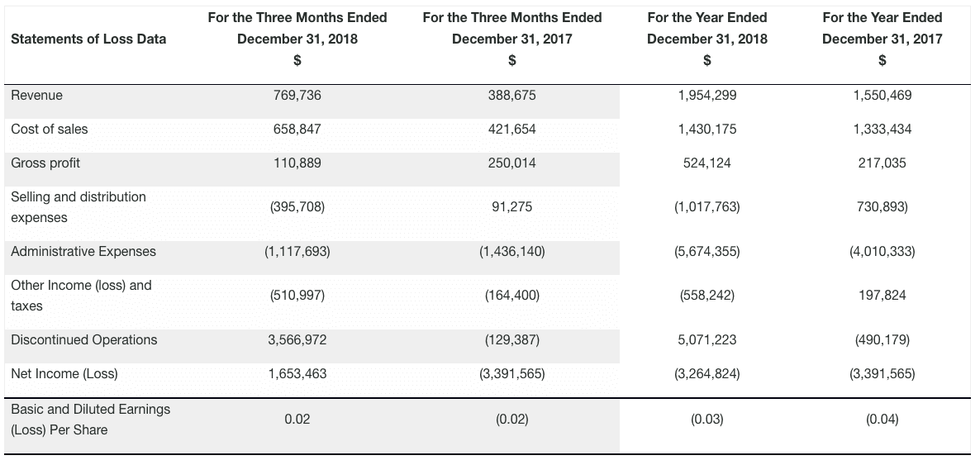Select net income value 1,653,463
The width and height of the screenshot is (980, 459).
[x=297, y=374]
